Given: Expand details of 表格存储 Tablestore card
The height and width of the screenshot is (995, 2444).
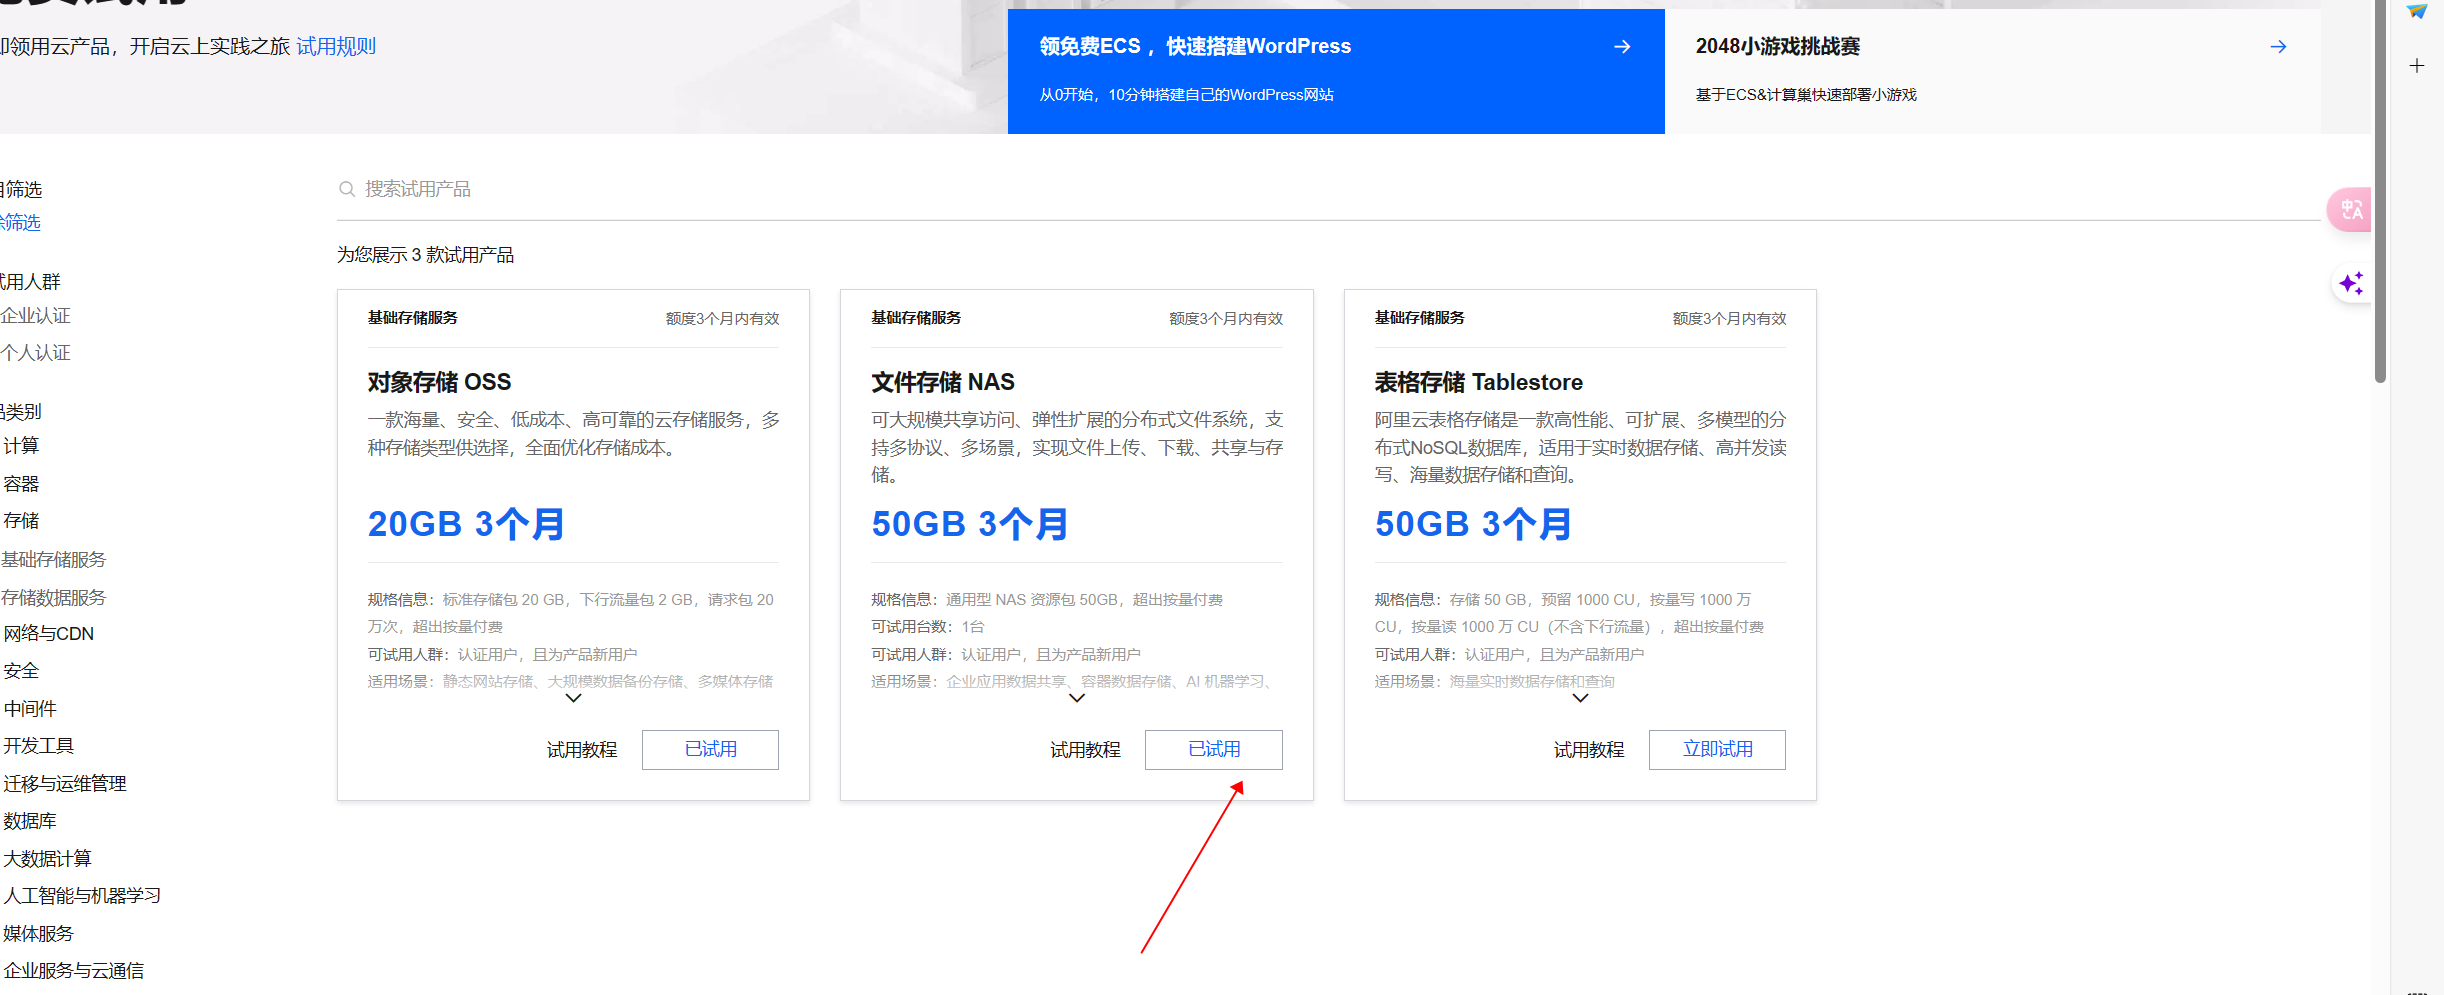Looking at the screenshot, I should tap(1580, 698).
